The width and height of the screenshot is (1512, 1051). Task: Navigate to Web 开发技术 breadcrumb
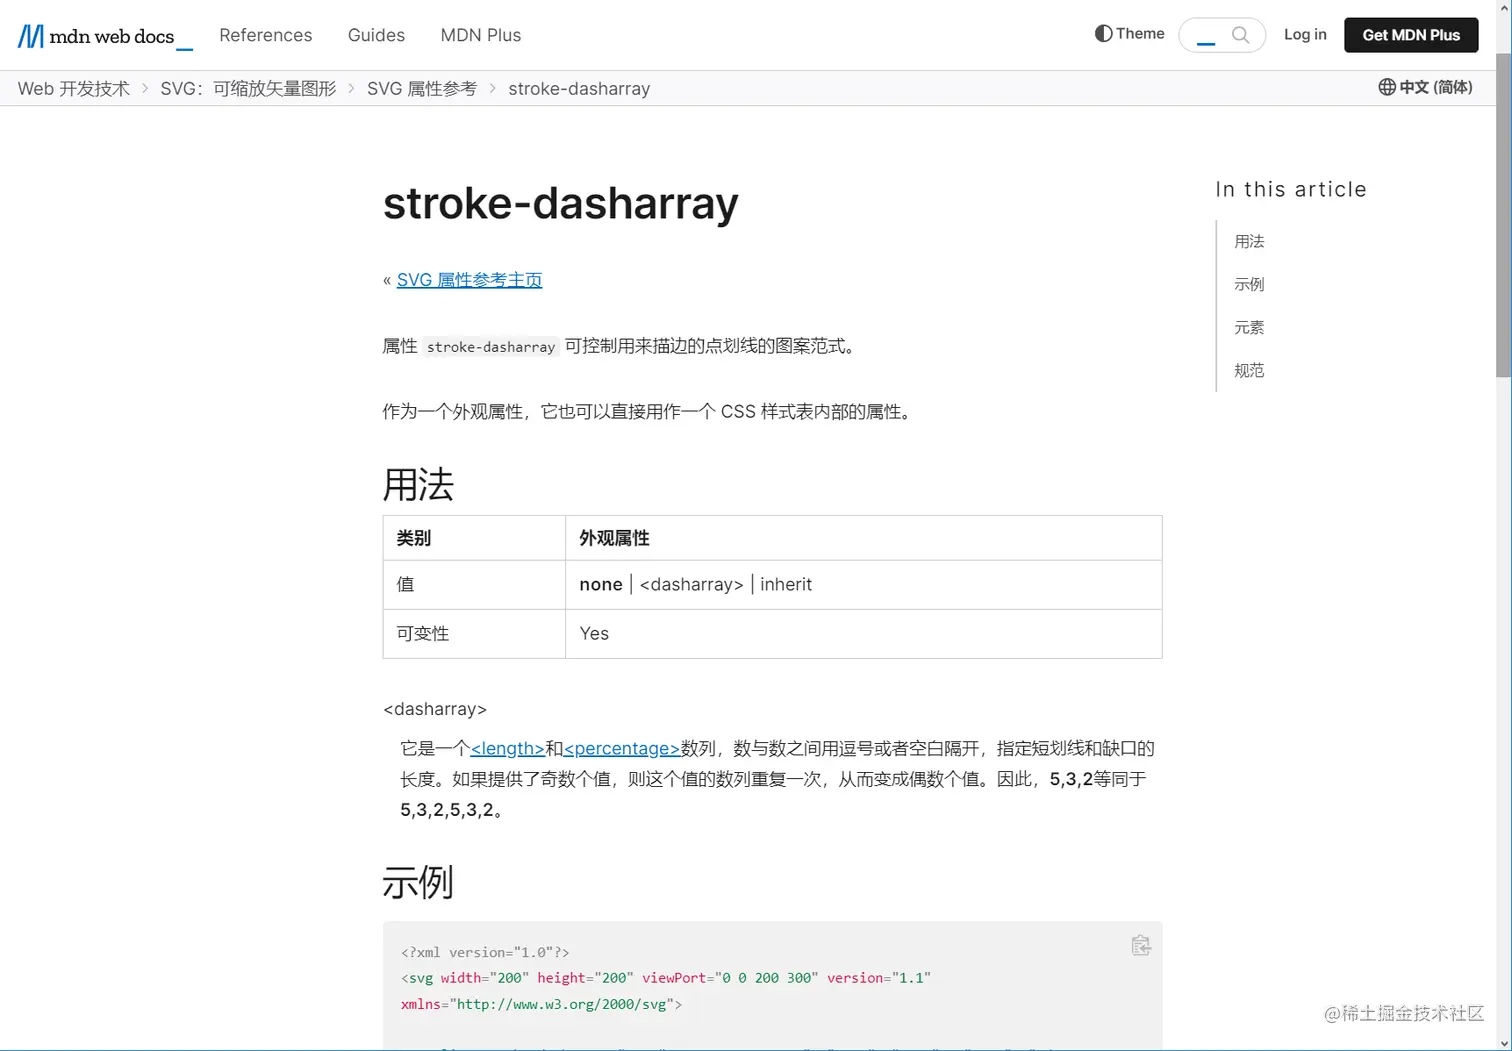coord(72,88)
